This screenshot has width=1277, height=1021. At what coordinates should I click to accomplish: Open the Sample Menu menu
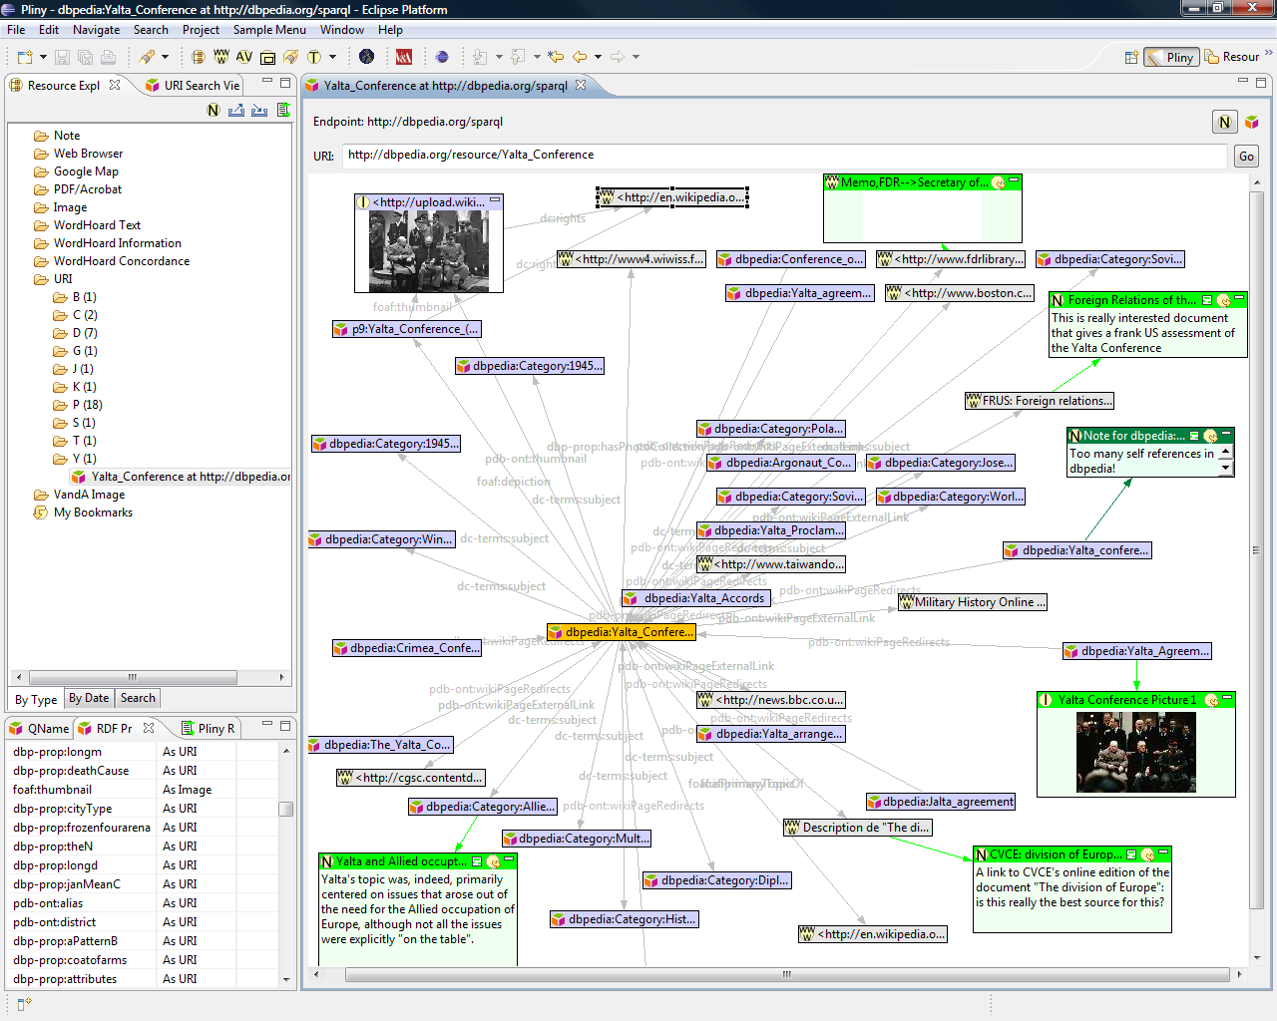(270, 30)
